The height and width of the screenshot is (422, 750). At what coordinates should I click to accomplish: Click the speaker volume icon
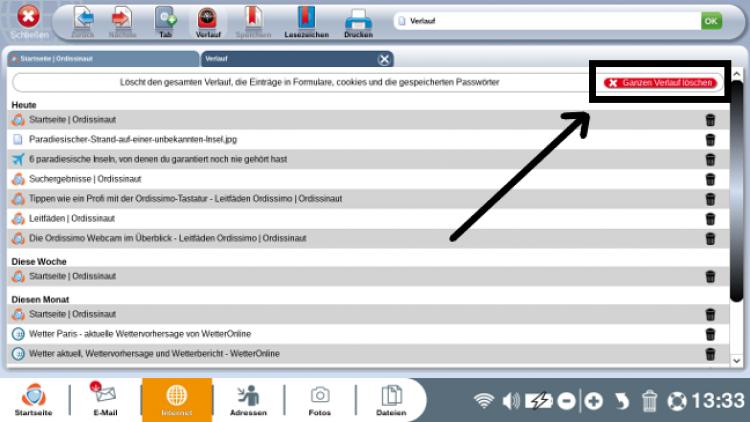pos(511,401)
